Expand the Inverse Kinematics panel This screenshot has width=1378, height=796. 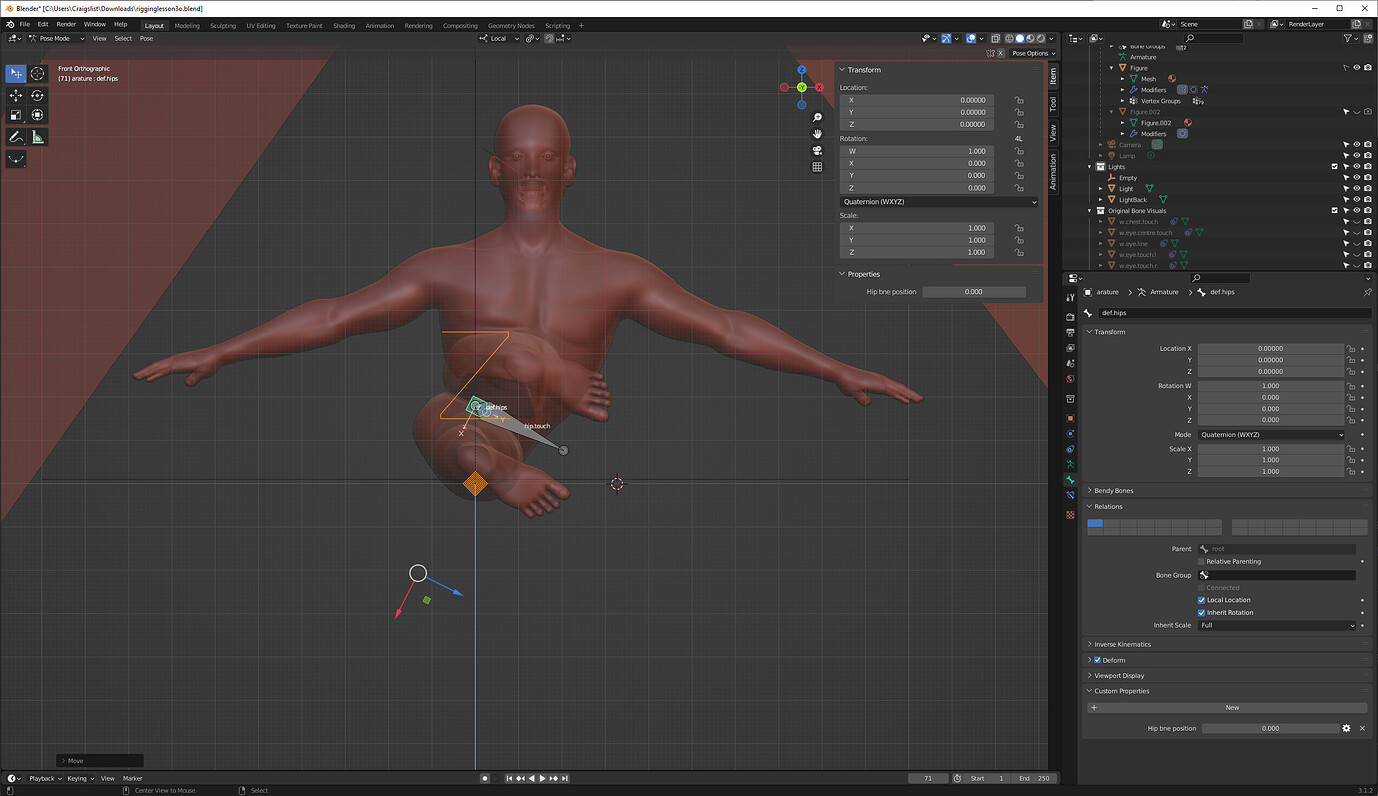tap(1122, 644)
